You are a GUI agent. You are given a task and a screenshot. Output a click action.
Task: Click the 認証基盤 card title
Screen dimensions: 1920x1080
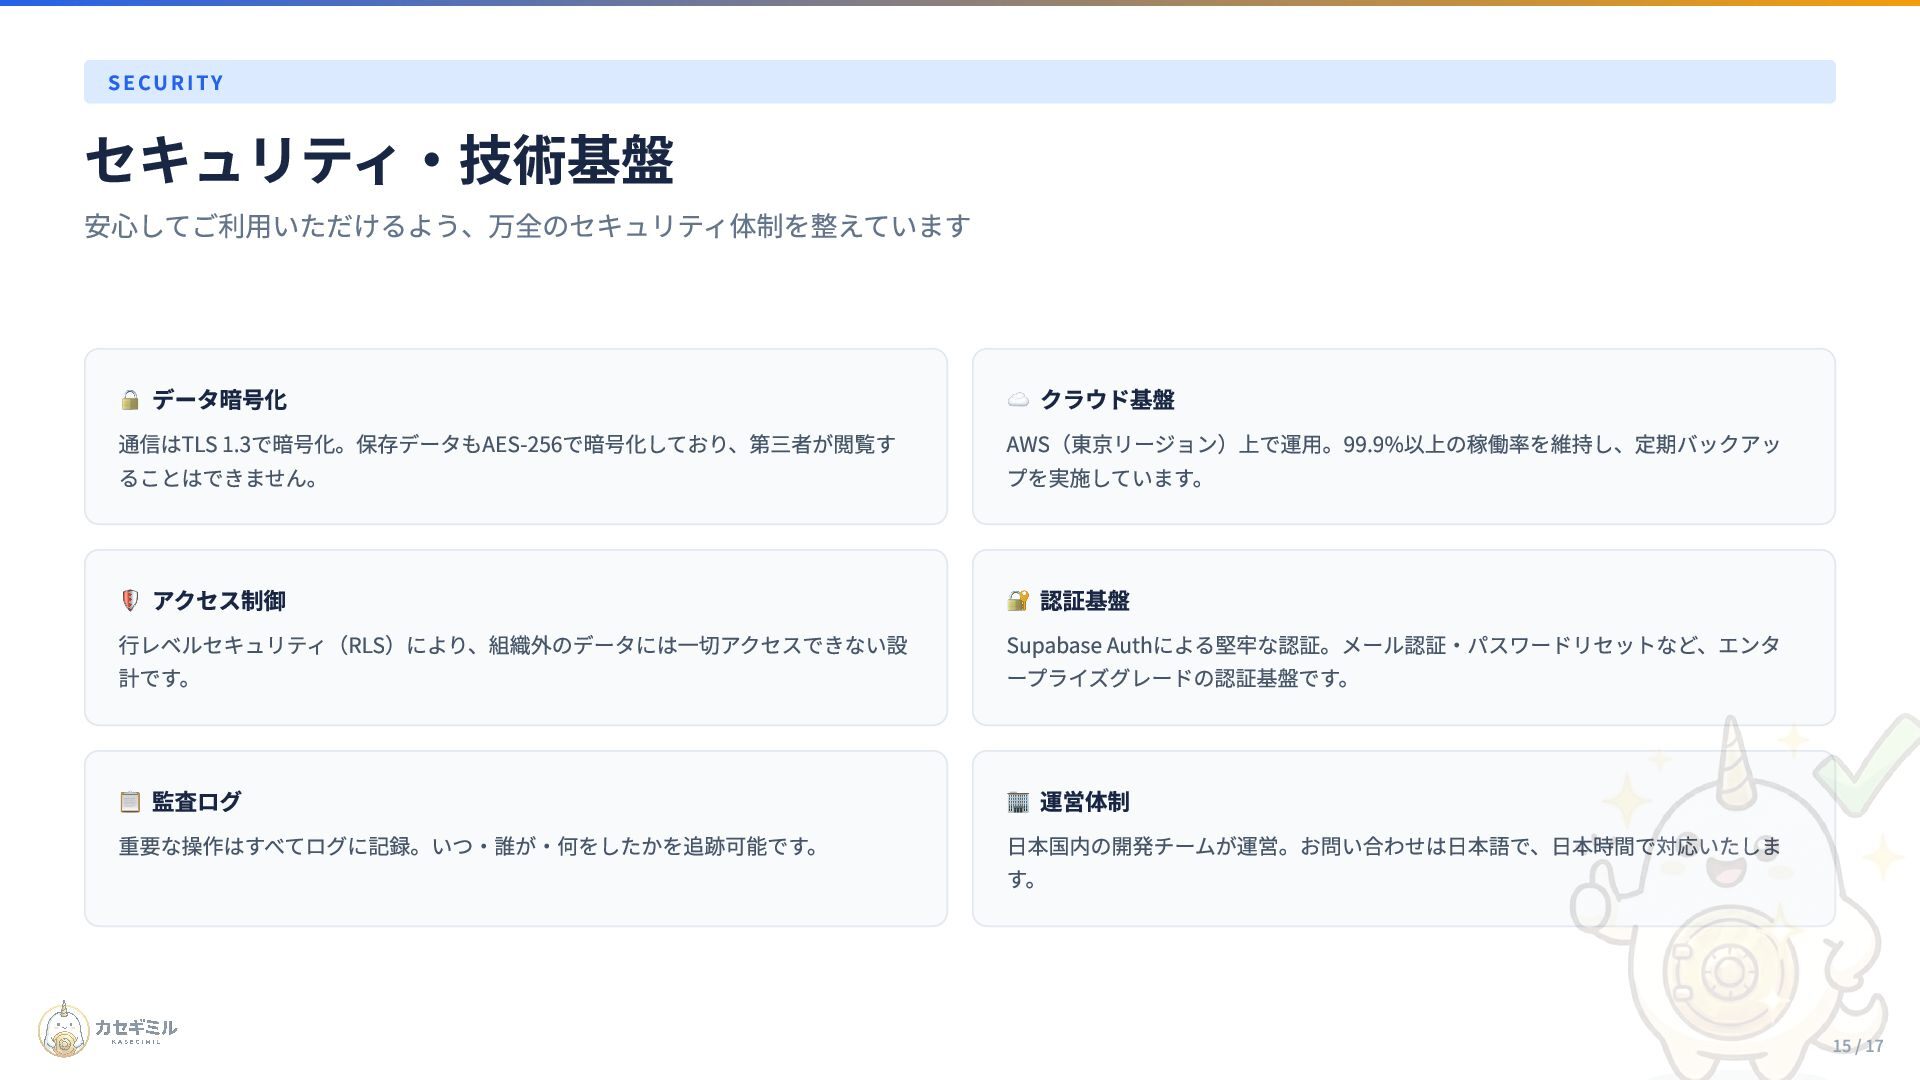[x=1085, y=601]
